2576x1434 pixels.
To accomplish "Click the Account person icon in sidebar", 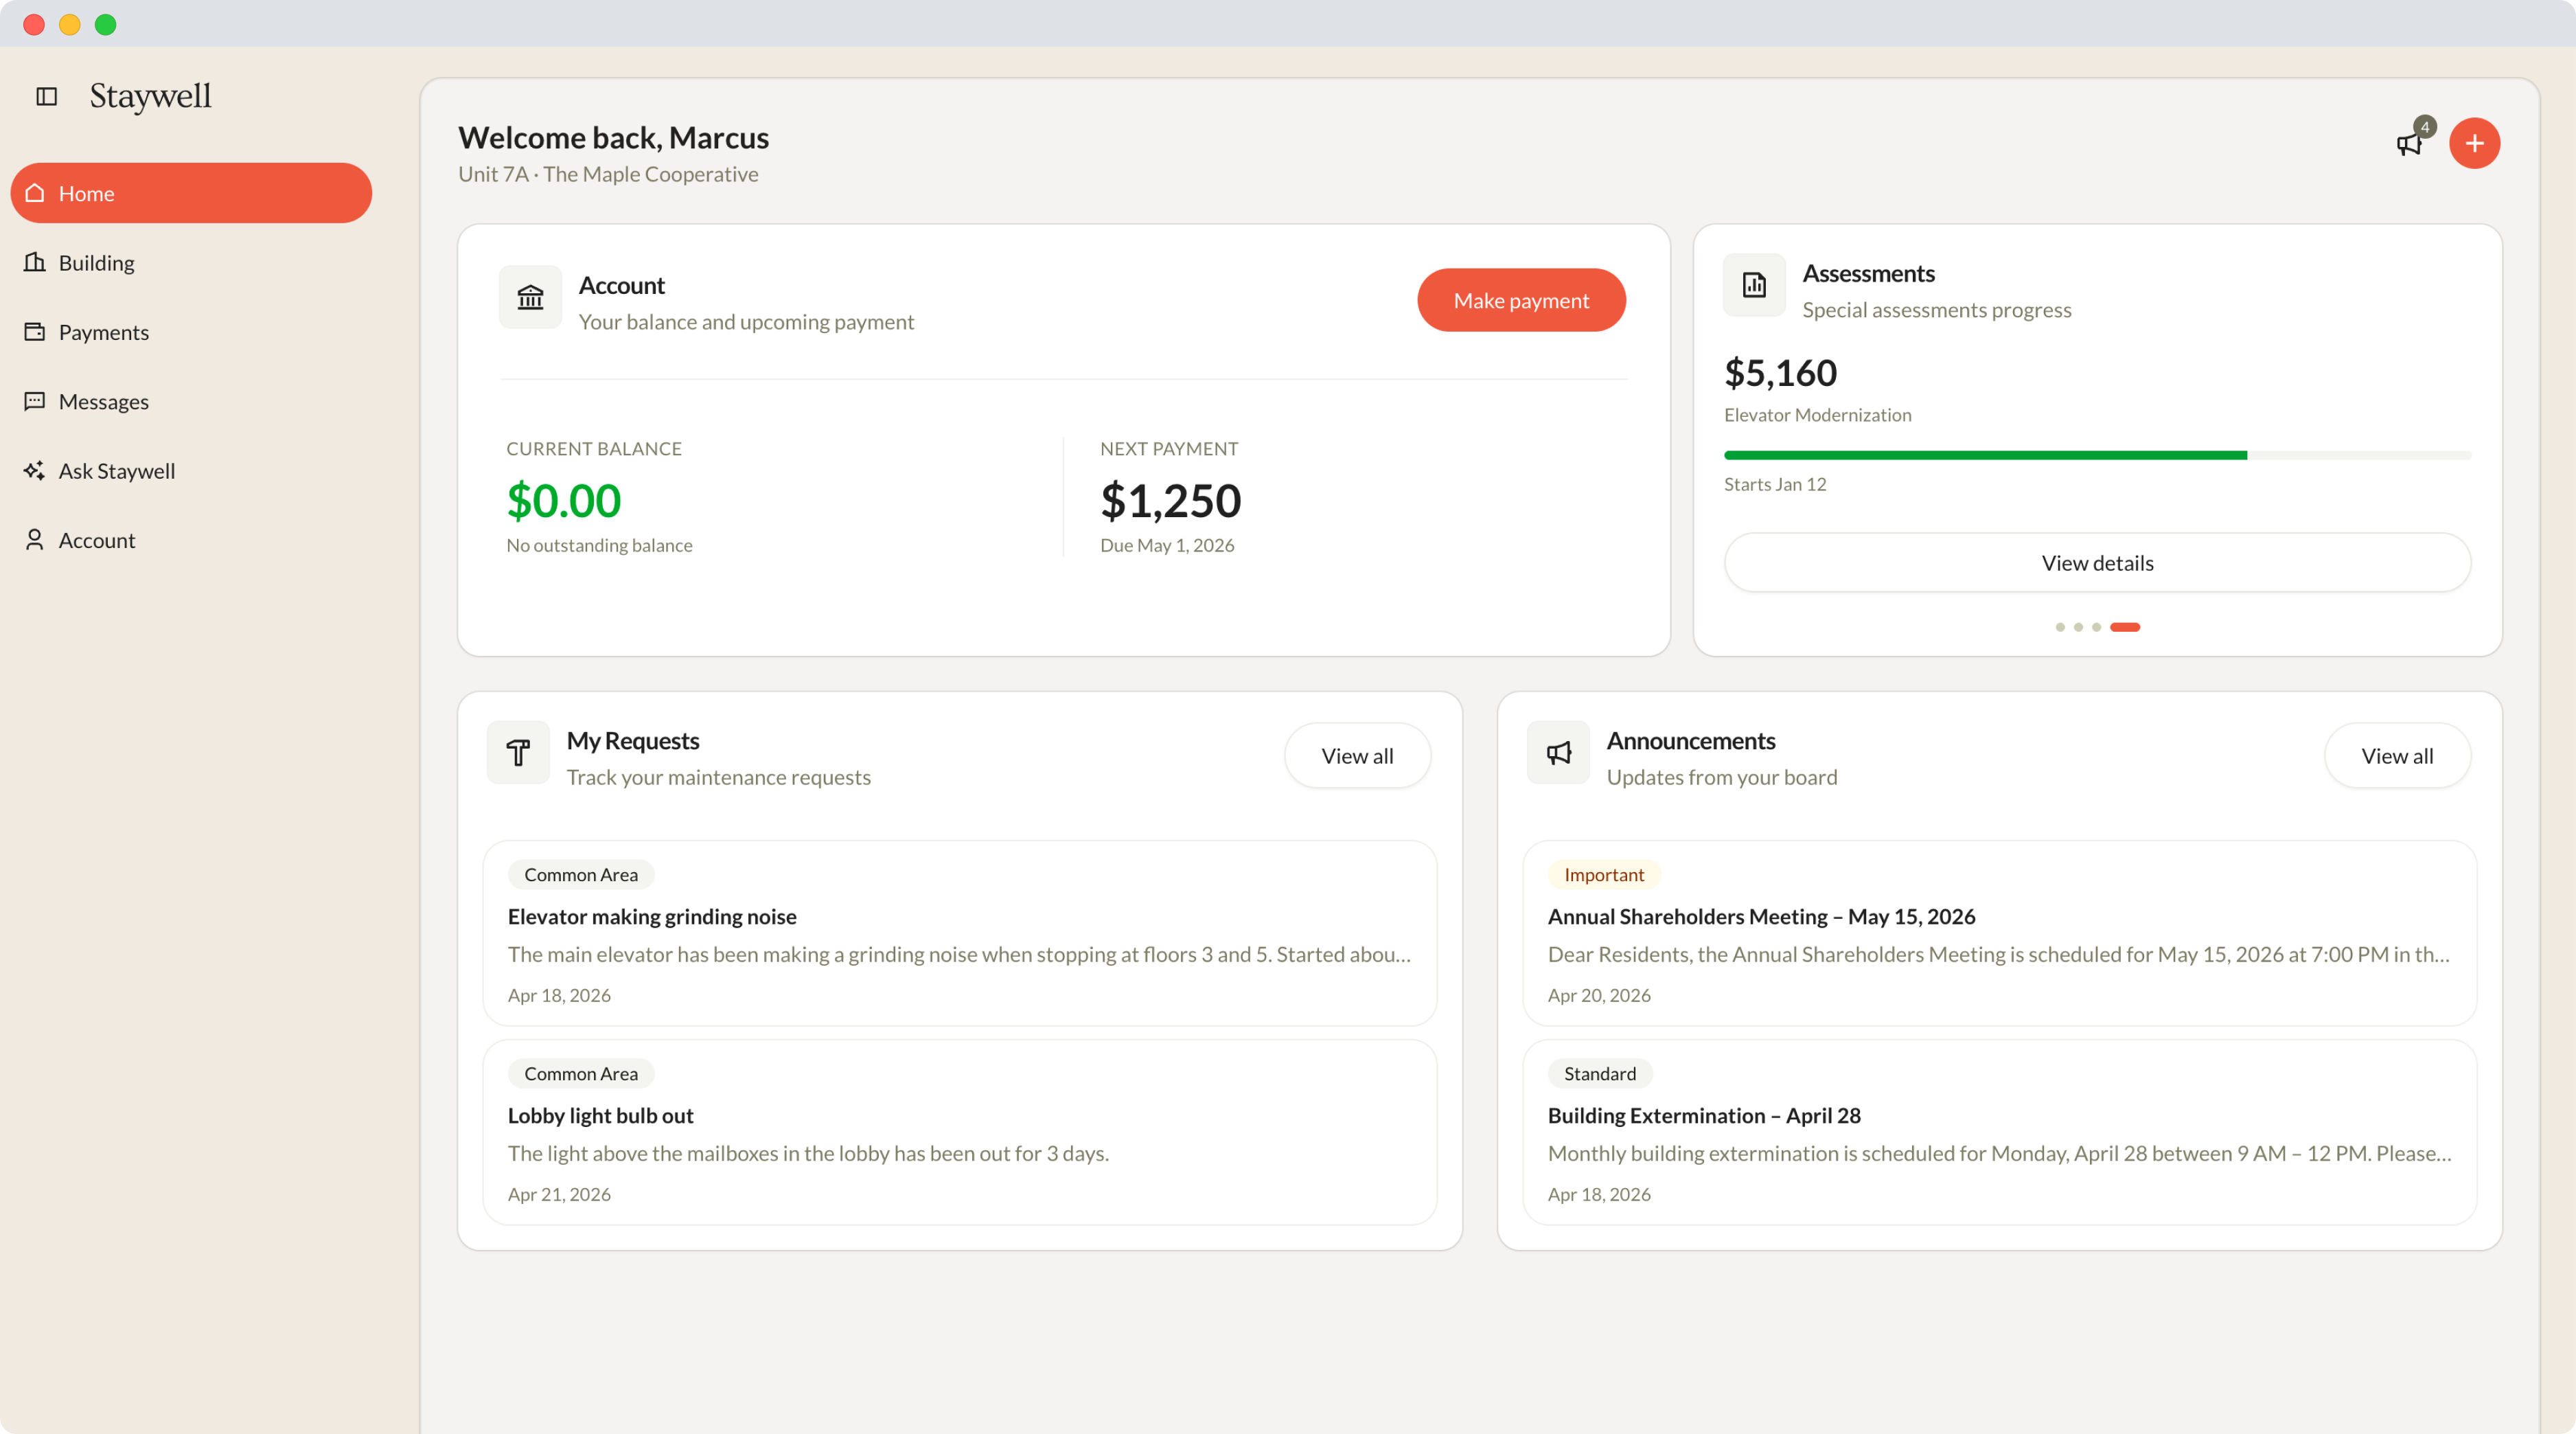I will coord(35,540).
